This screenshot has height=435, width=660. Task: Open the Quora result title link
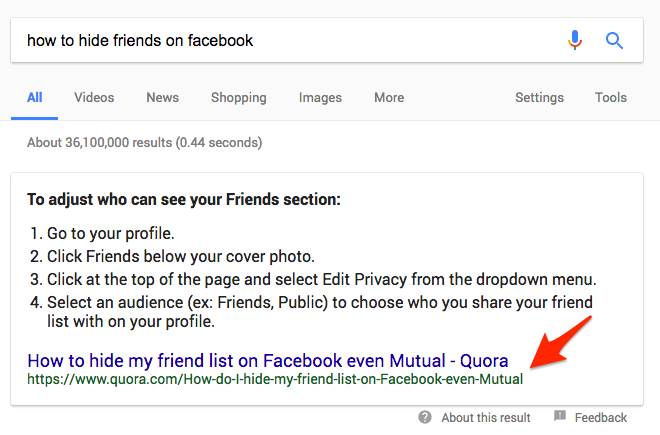267,361
